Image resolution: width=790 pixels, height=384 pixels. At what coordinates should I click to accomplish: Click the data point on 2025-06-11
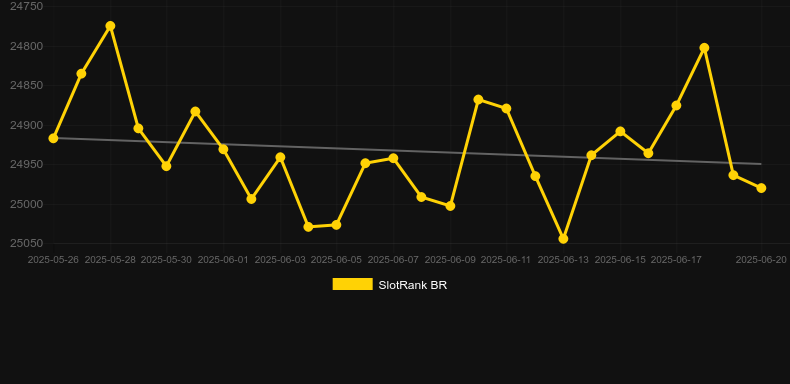click(x=506, y=109)
